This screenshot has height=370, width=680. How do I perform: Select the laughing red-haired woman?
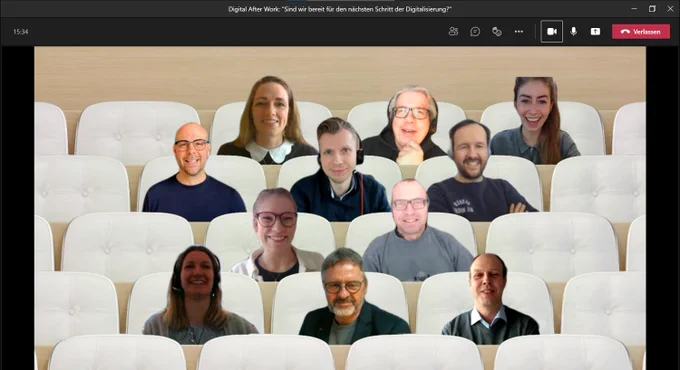click(535, 120)
